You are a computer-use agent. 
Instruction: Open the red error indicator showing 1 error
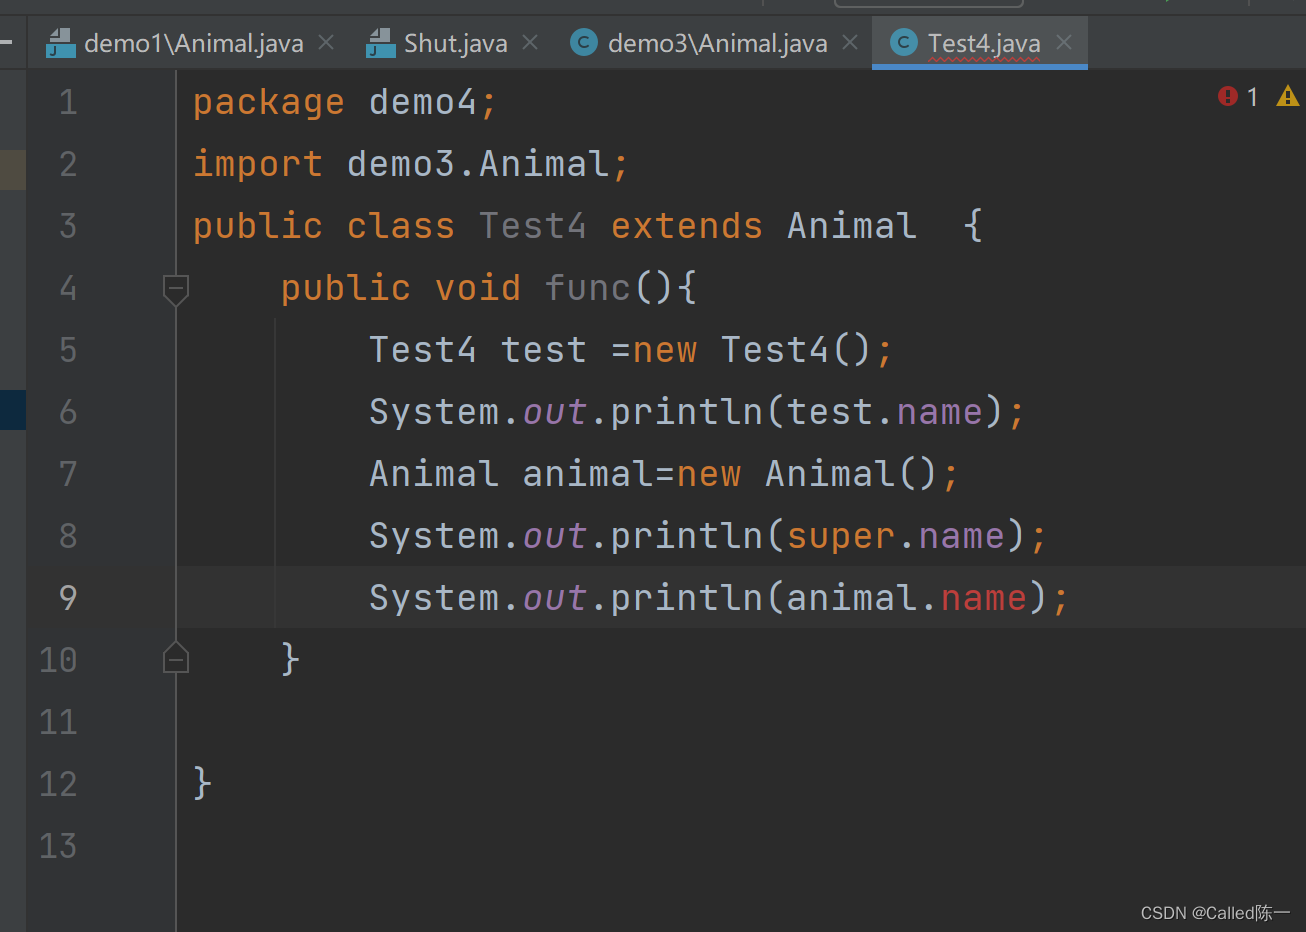click(x=1228, y=96)
